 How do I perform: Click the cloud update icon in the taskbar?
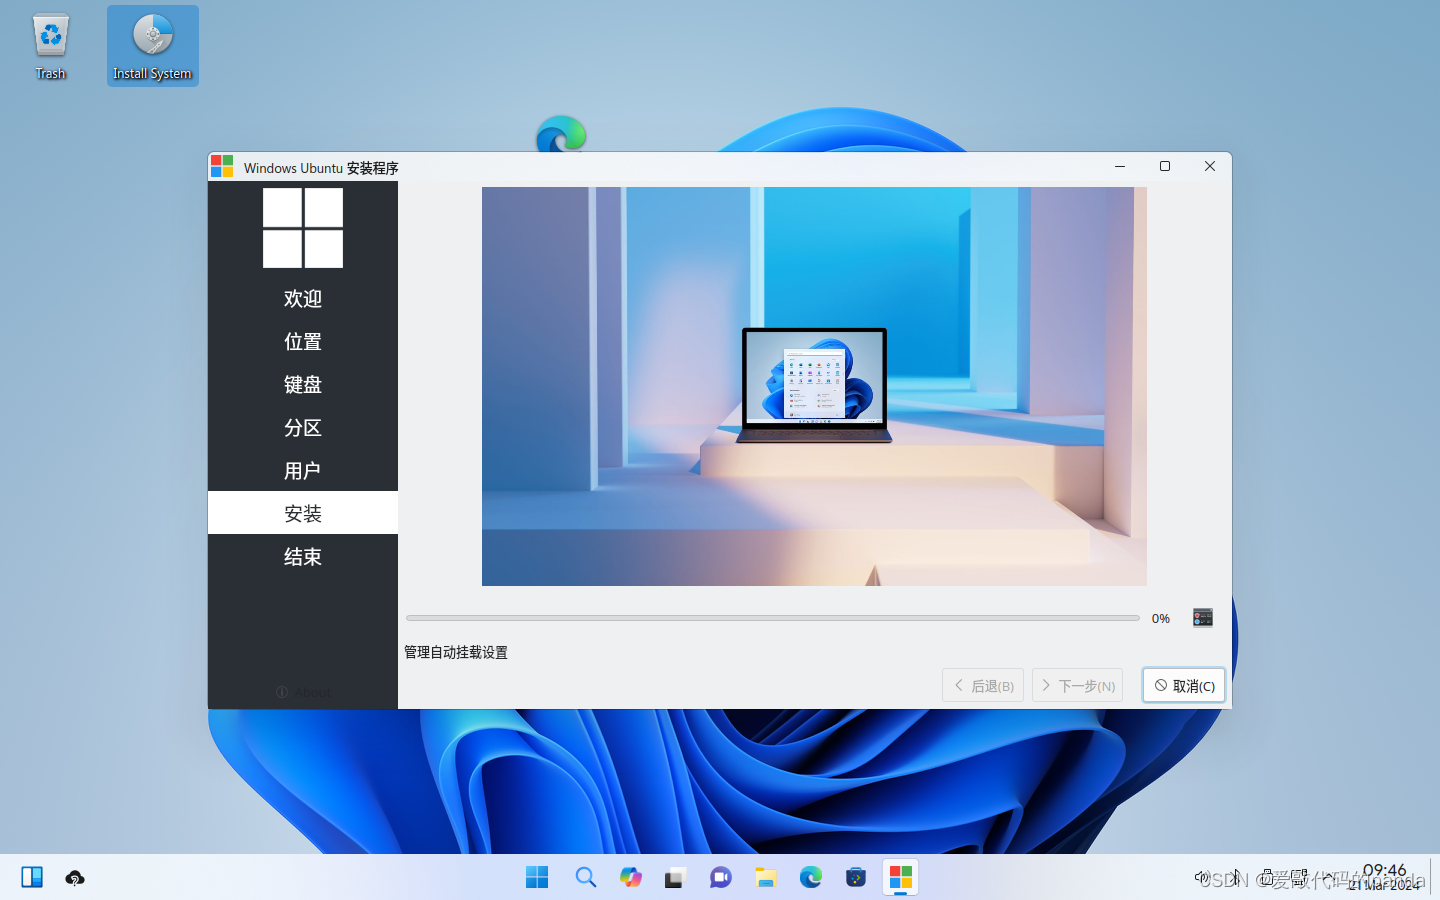pyautogui.click(x=75, y=878)
